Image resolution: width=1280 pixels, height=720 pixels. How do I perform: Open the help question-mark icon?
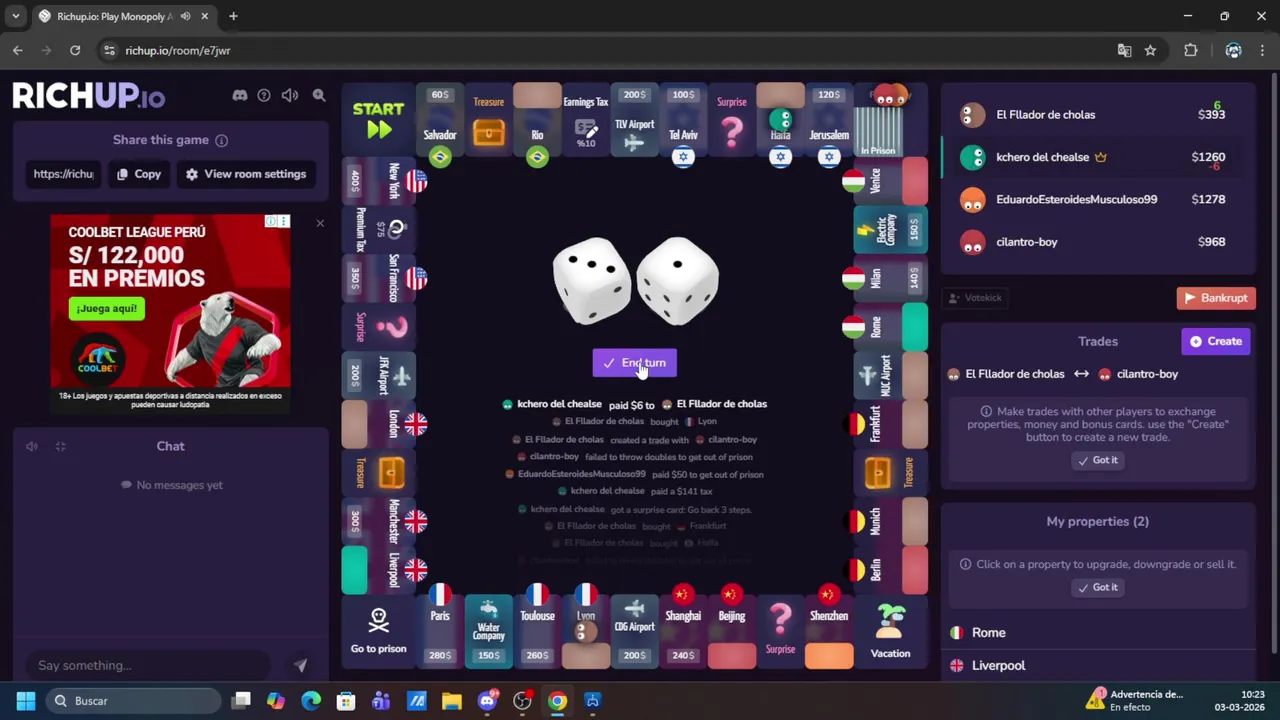tap(264, 95)
